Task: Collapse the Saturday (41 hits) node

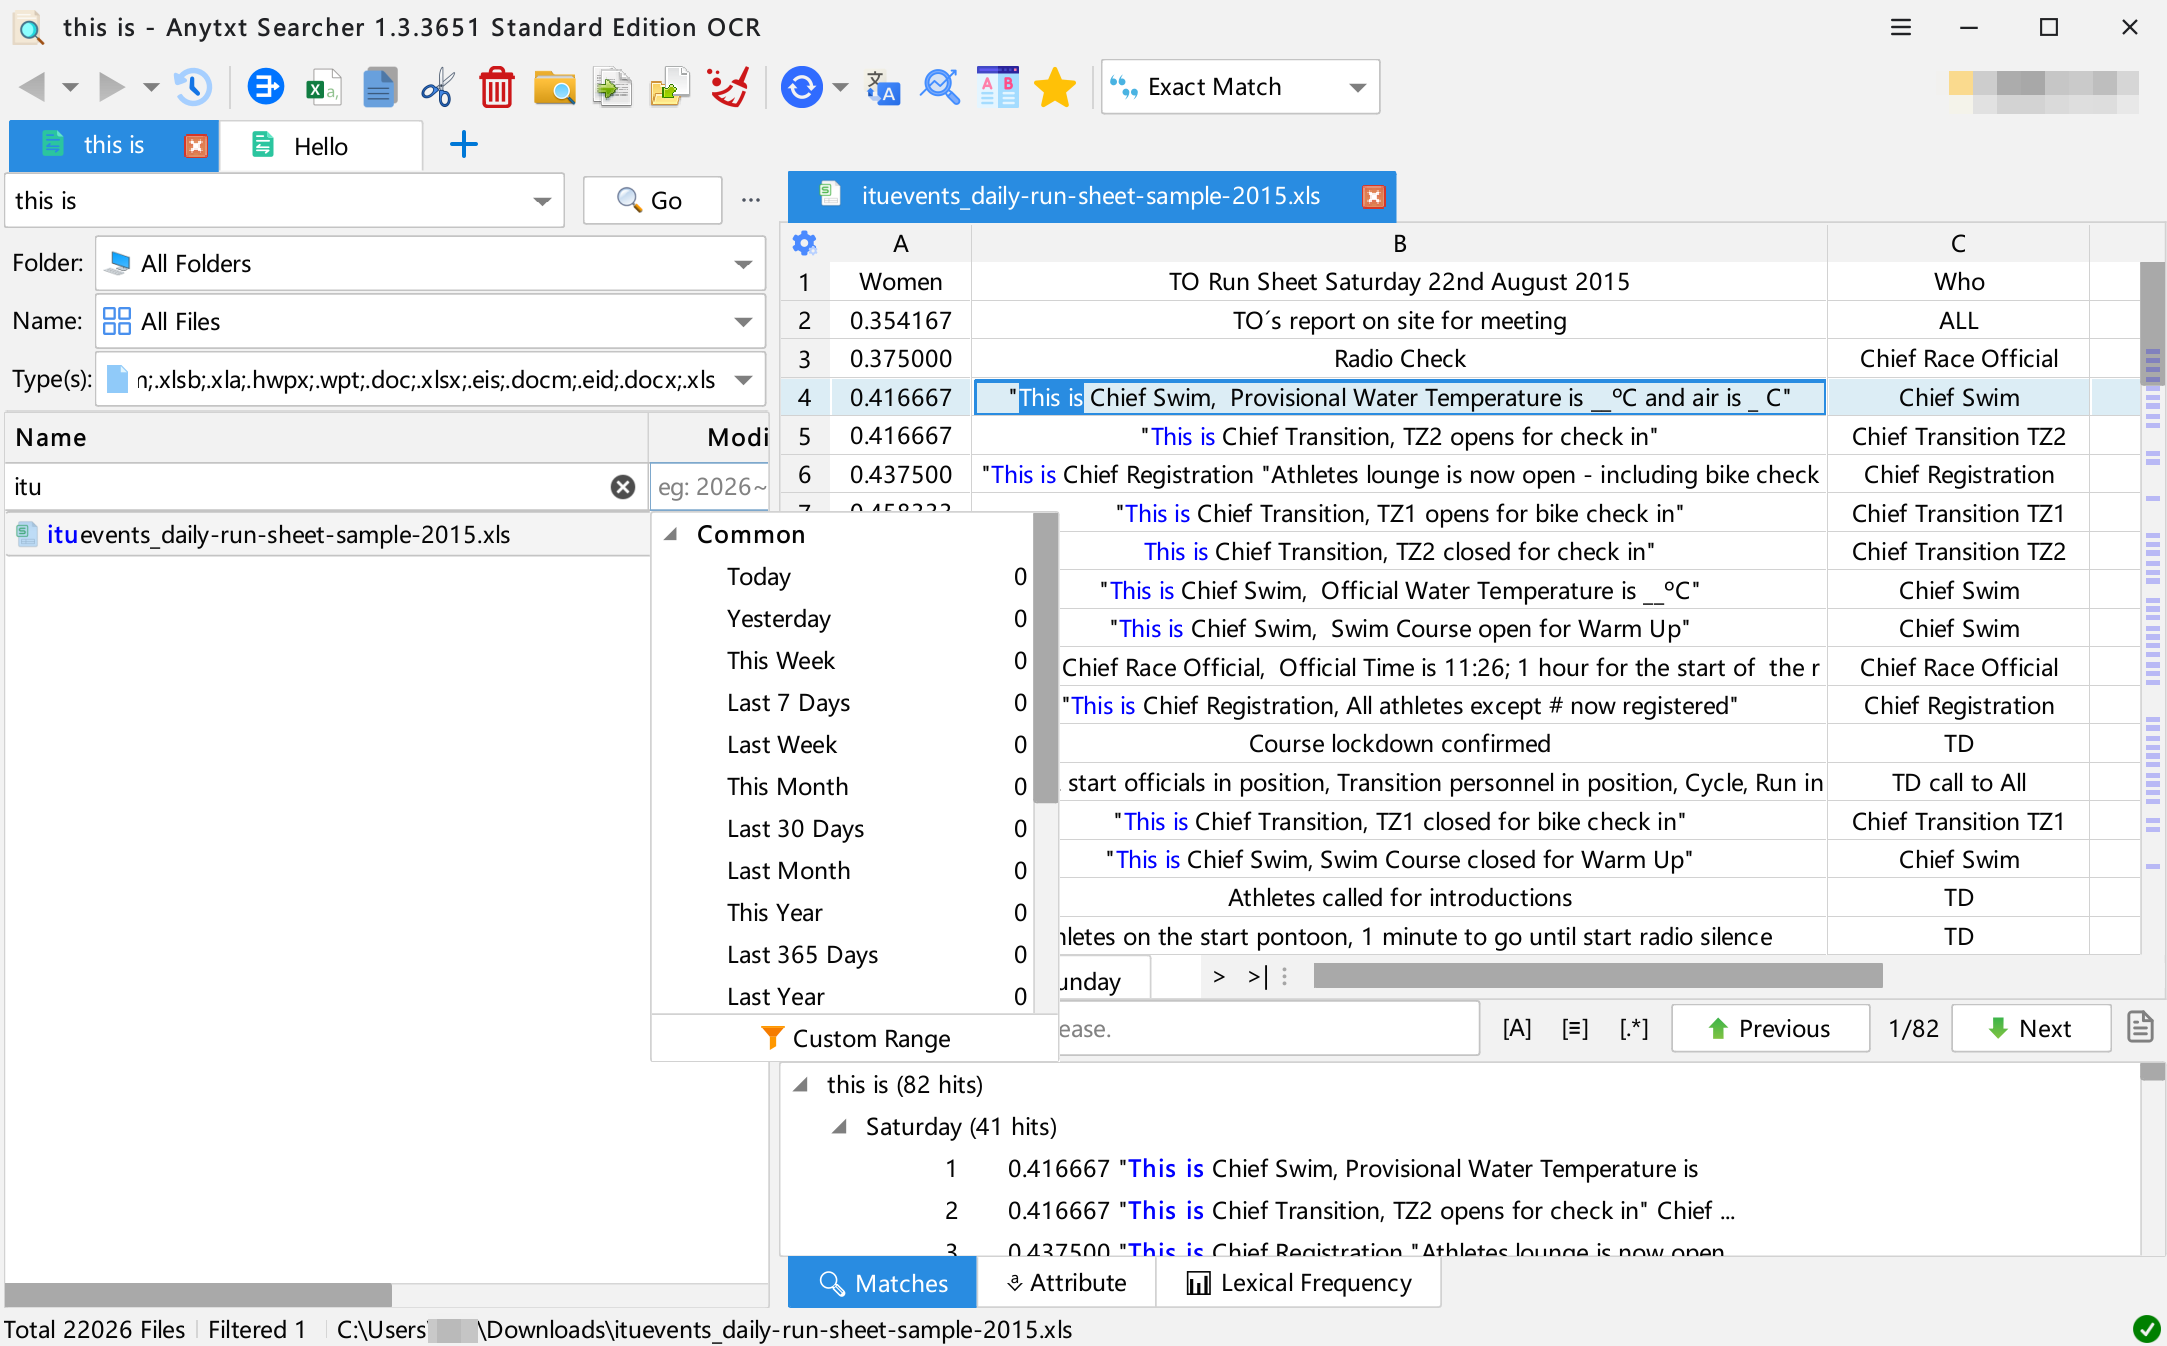Action: (x=840, y=1127)
